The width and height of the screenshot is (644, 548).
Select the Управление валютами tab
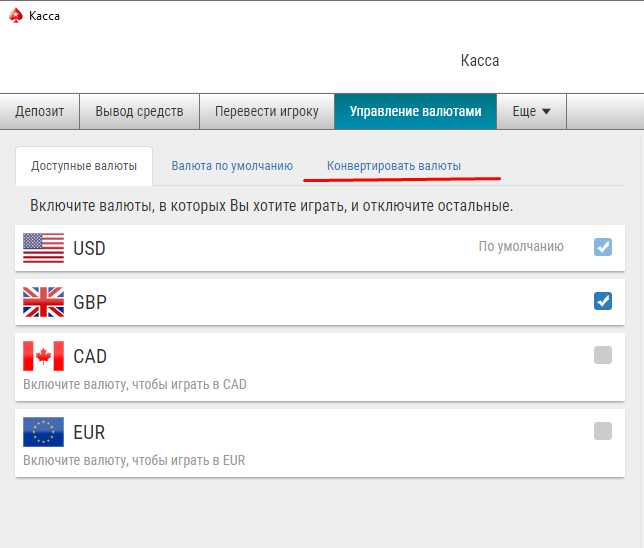point(415,112)
